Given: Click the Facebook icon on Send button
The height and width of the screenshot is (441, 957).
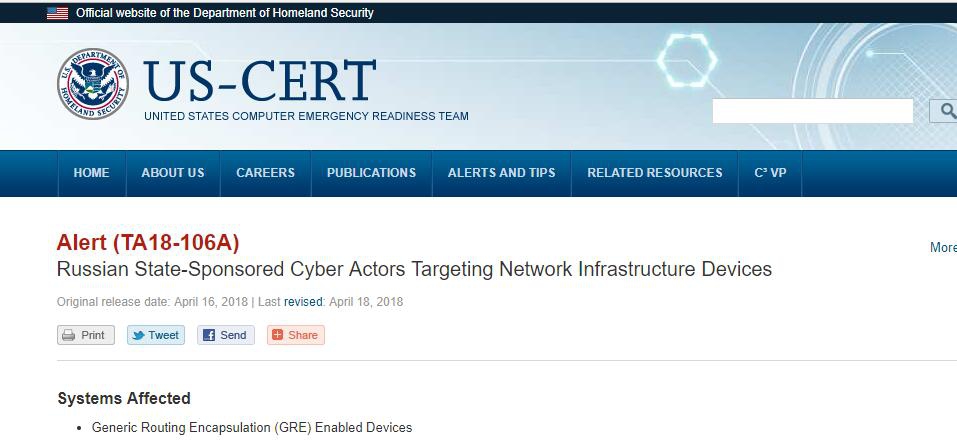Looking at the screenshot, I should coord(209,335).
